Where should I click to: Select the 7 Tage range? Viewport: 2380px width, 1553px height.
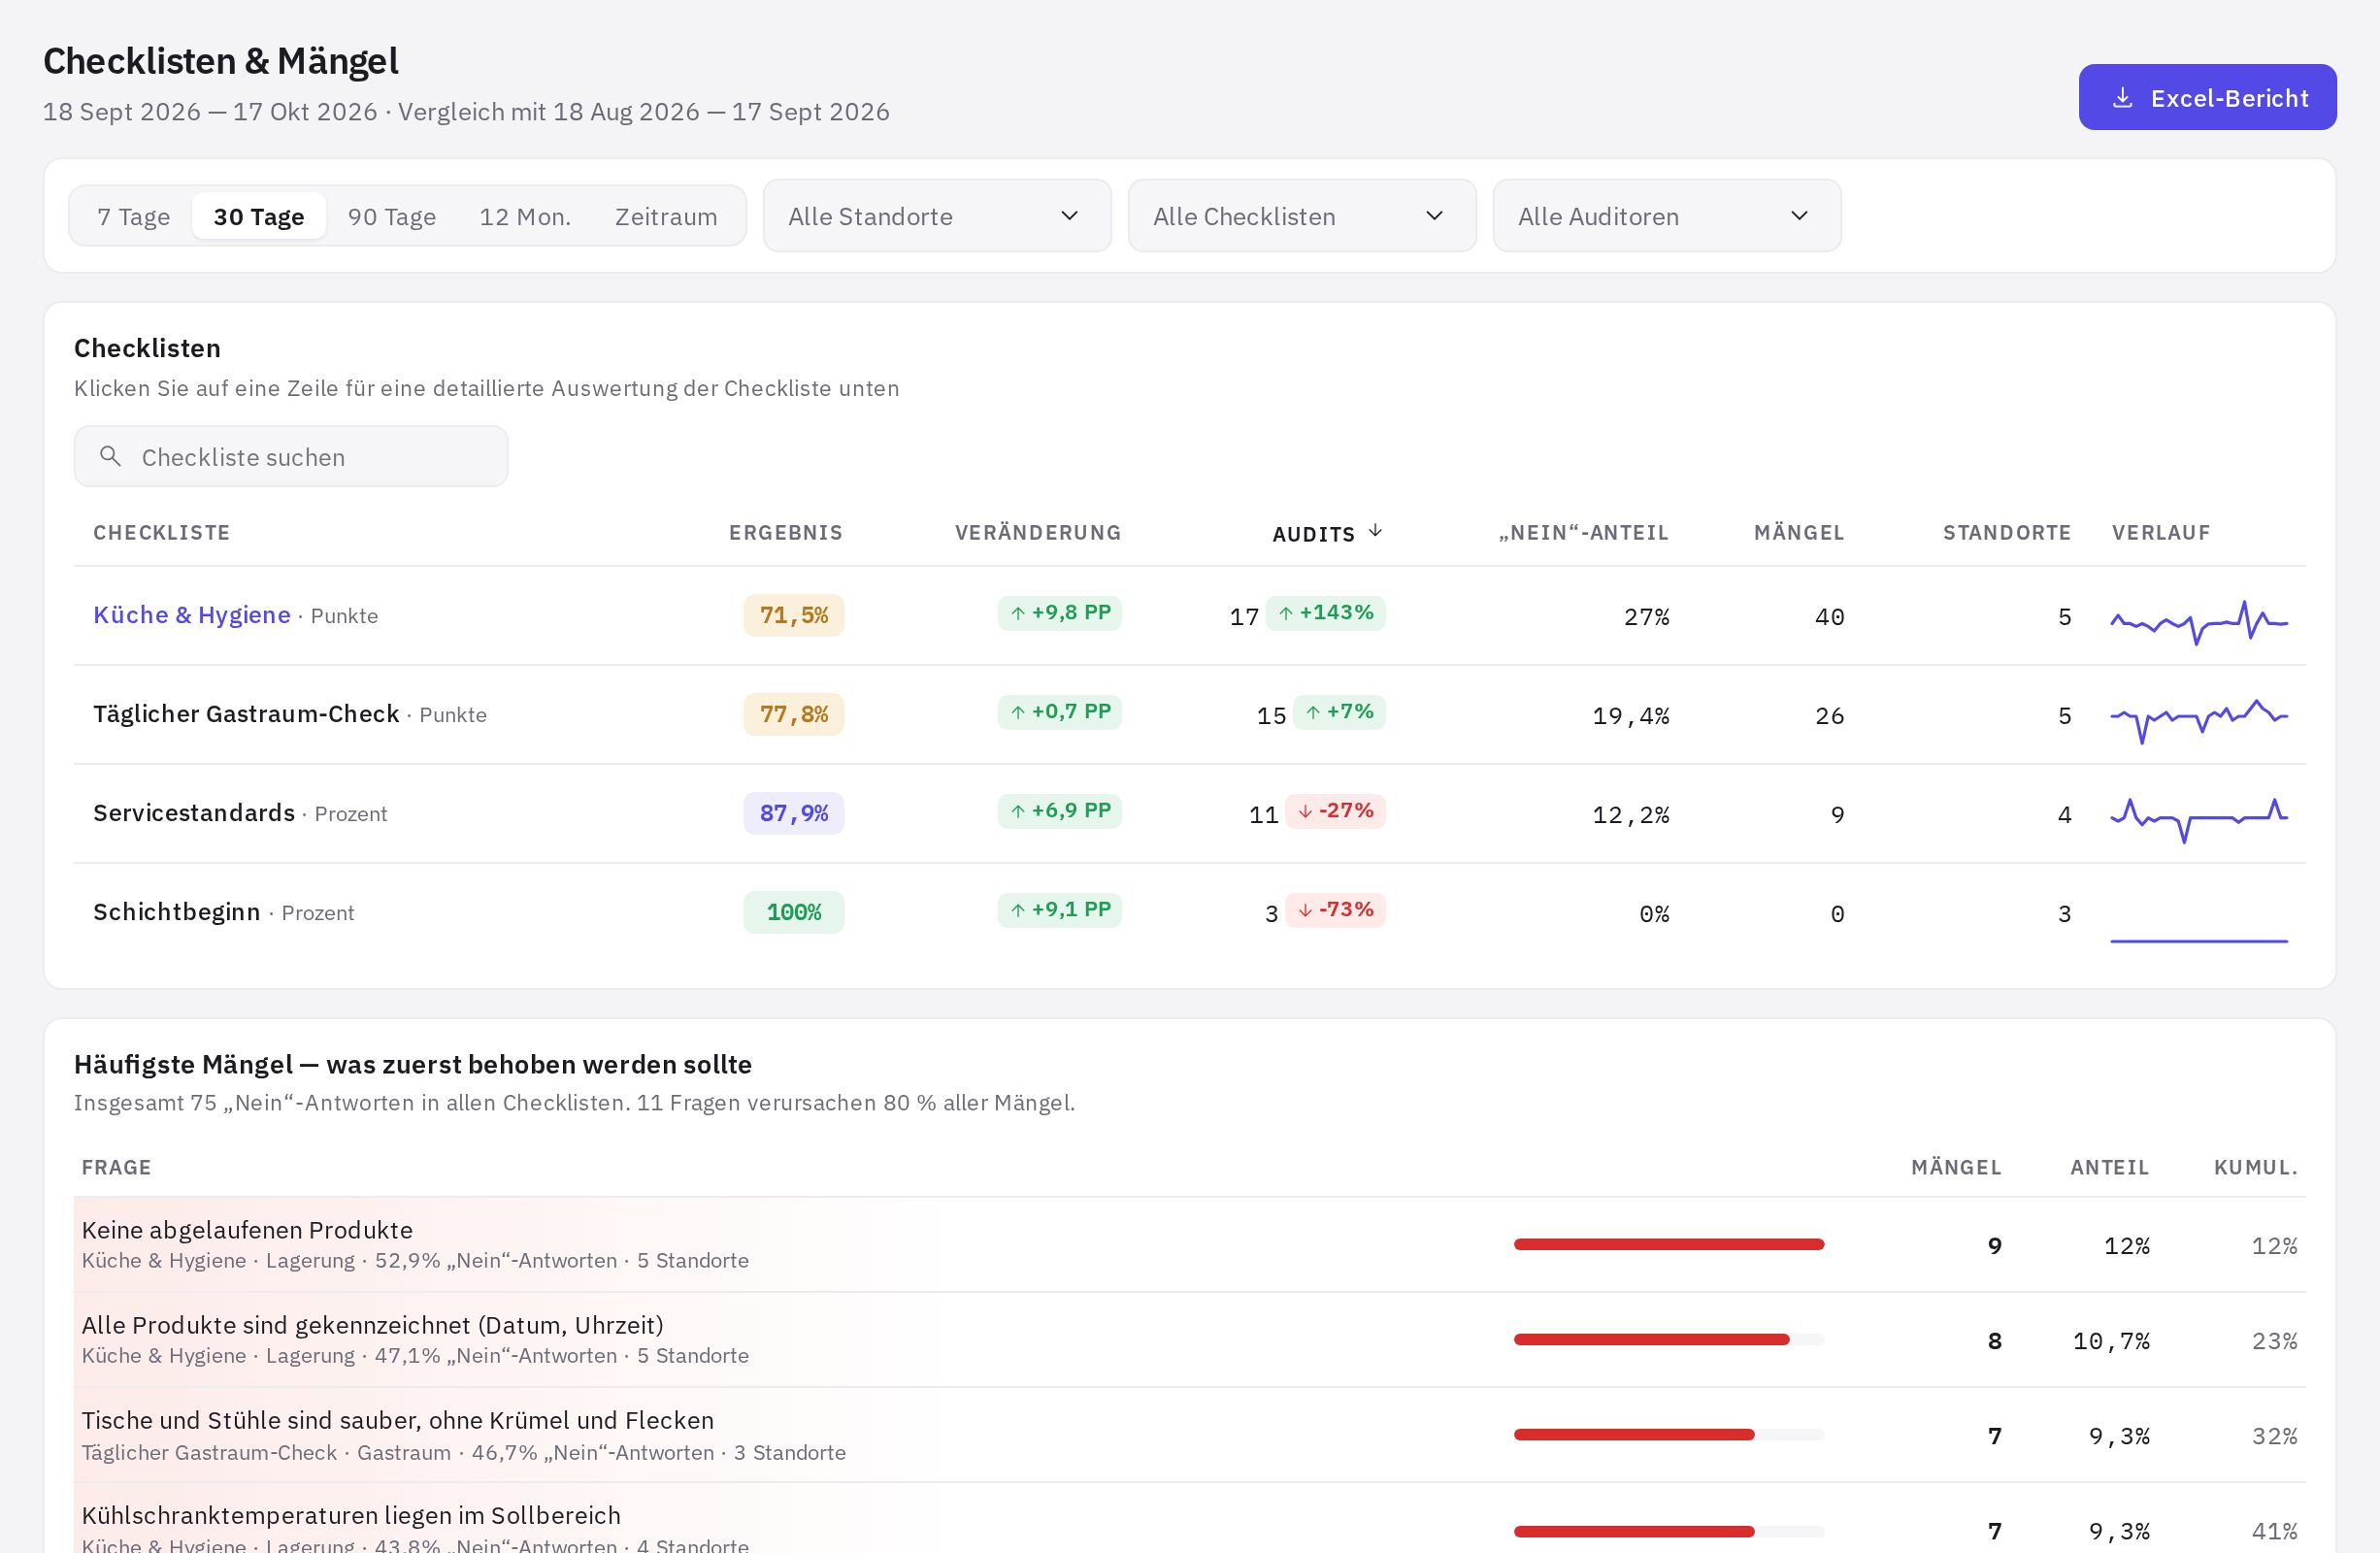133,216
